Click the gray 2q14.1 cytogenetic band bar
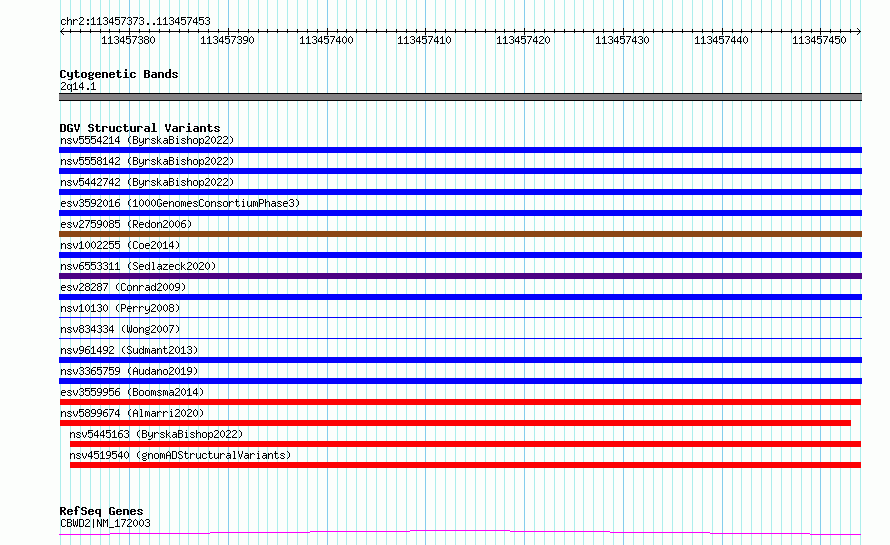890x545 pixels. click(x=460, y=97)
